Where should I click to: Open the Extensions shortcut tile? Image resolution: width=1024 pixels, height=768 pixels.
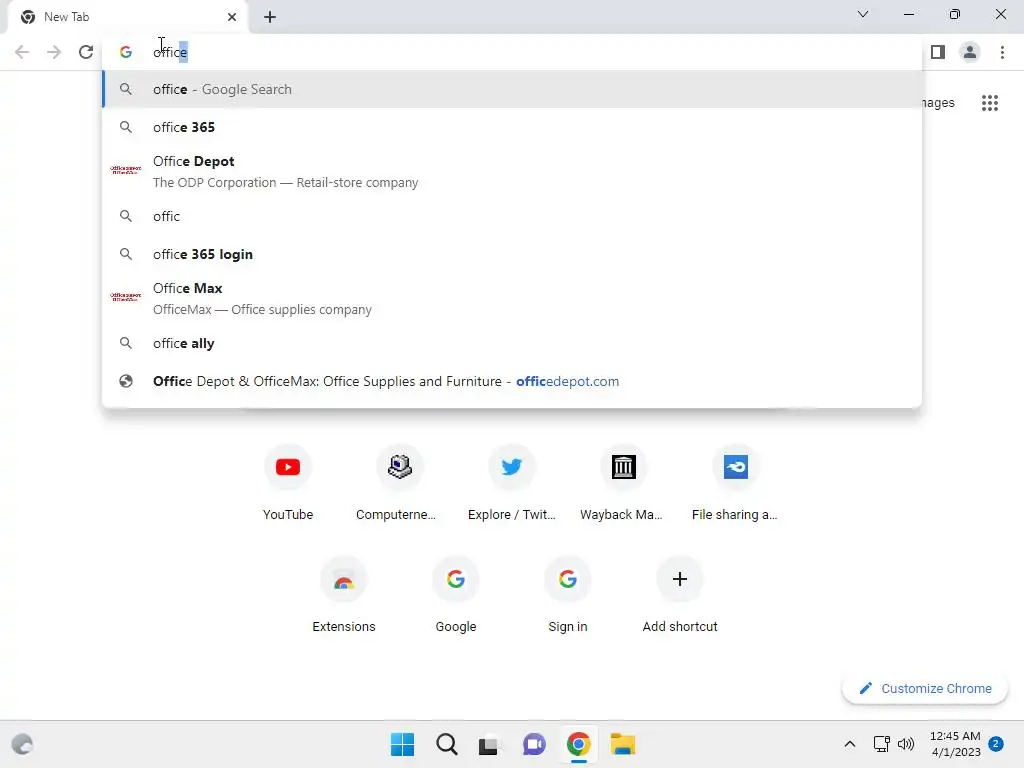(344, 595)
